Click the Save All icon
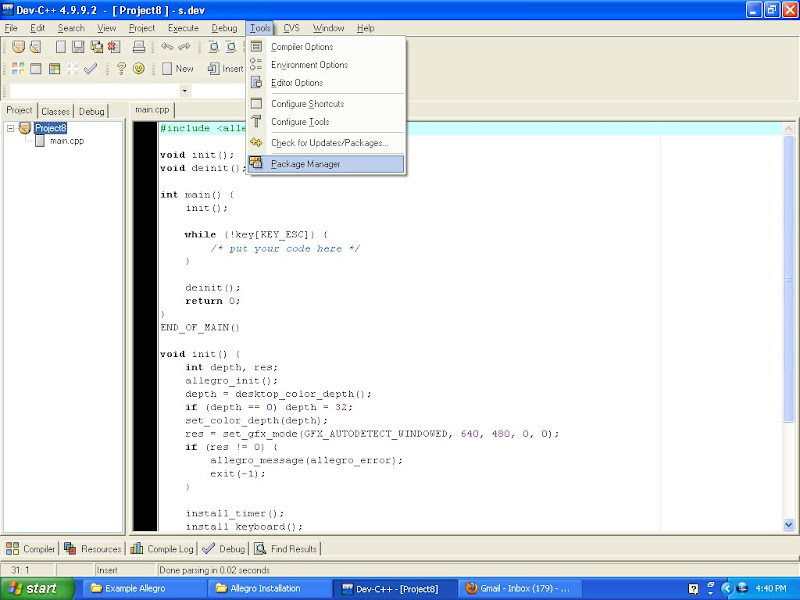Image resolution: width=800 pixels, height=600 pixels. [96, 47]
